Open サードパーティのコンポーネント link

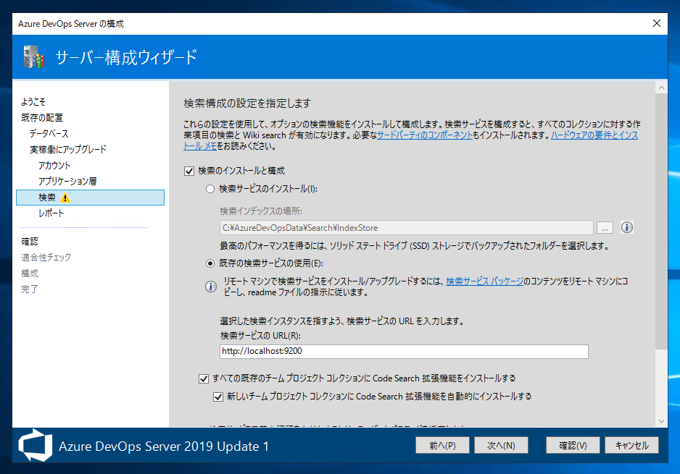(x=425, y=135)
